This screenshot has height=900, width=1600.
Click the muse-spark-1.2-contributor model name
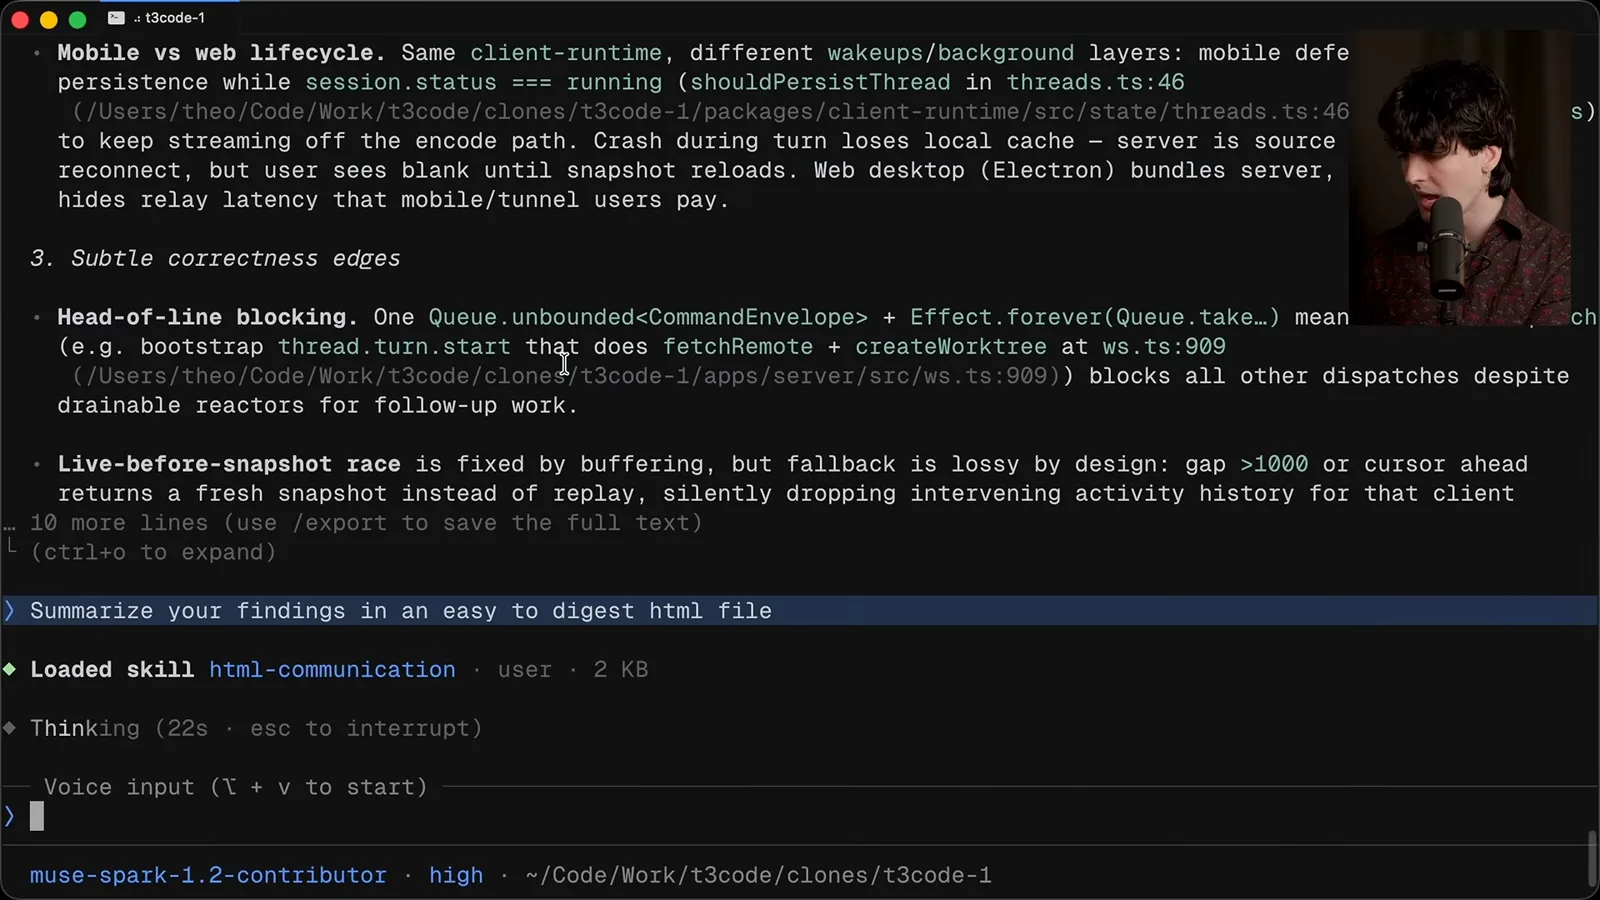(x=208, y=875)
